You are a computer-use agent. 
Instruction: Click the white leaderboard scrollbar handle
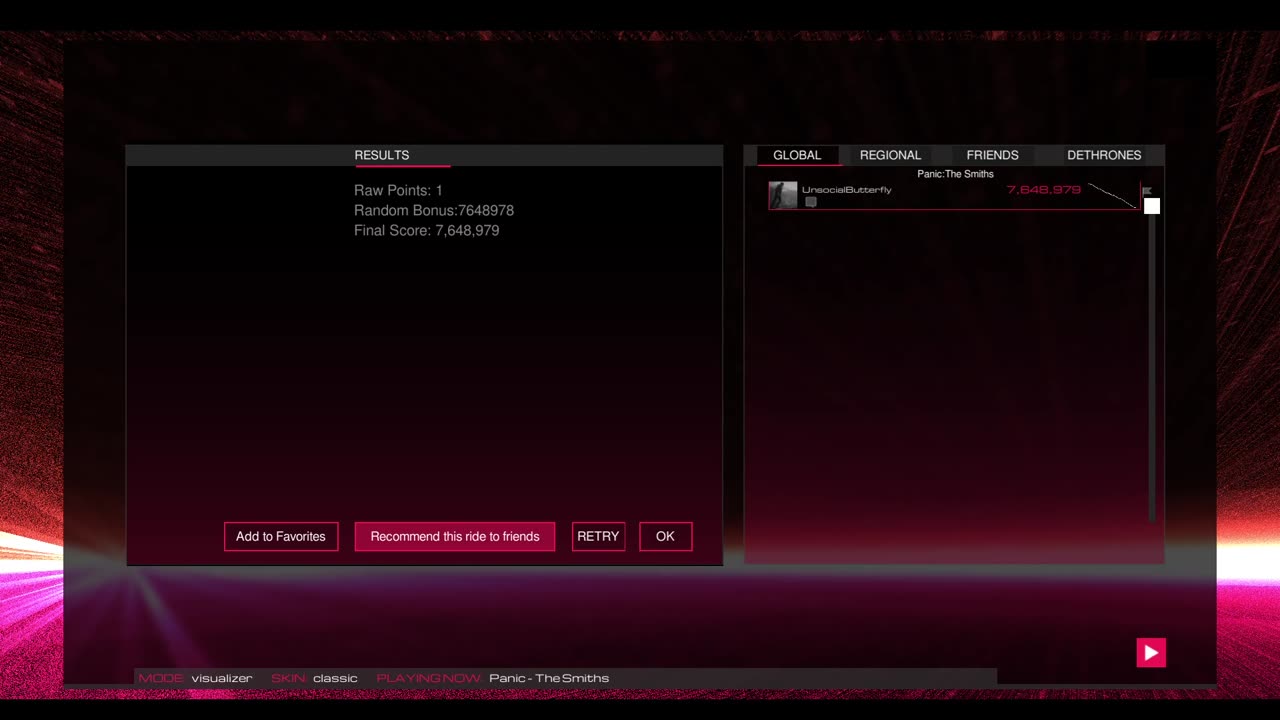coord(1152,206)
